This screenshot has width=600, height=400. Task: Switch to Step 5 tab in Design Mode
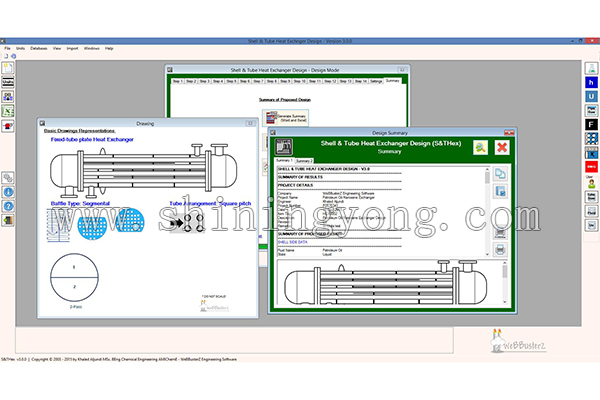(231, 81)
